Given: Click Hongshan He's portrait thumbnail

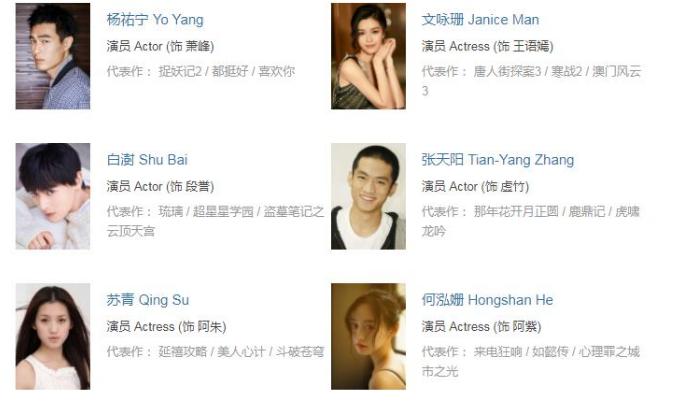Looking at the screenshot, I should point(368,337).
